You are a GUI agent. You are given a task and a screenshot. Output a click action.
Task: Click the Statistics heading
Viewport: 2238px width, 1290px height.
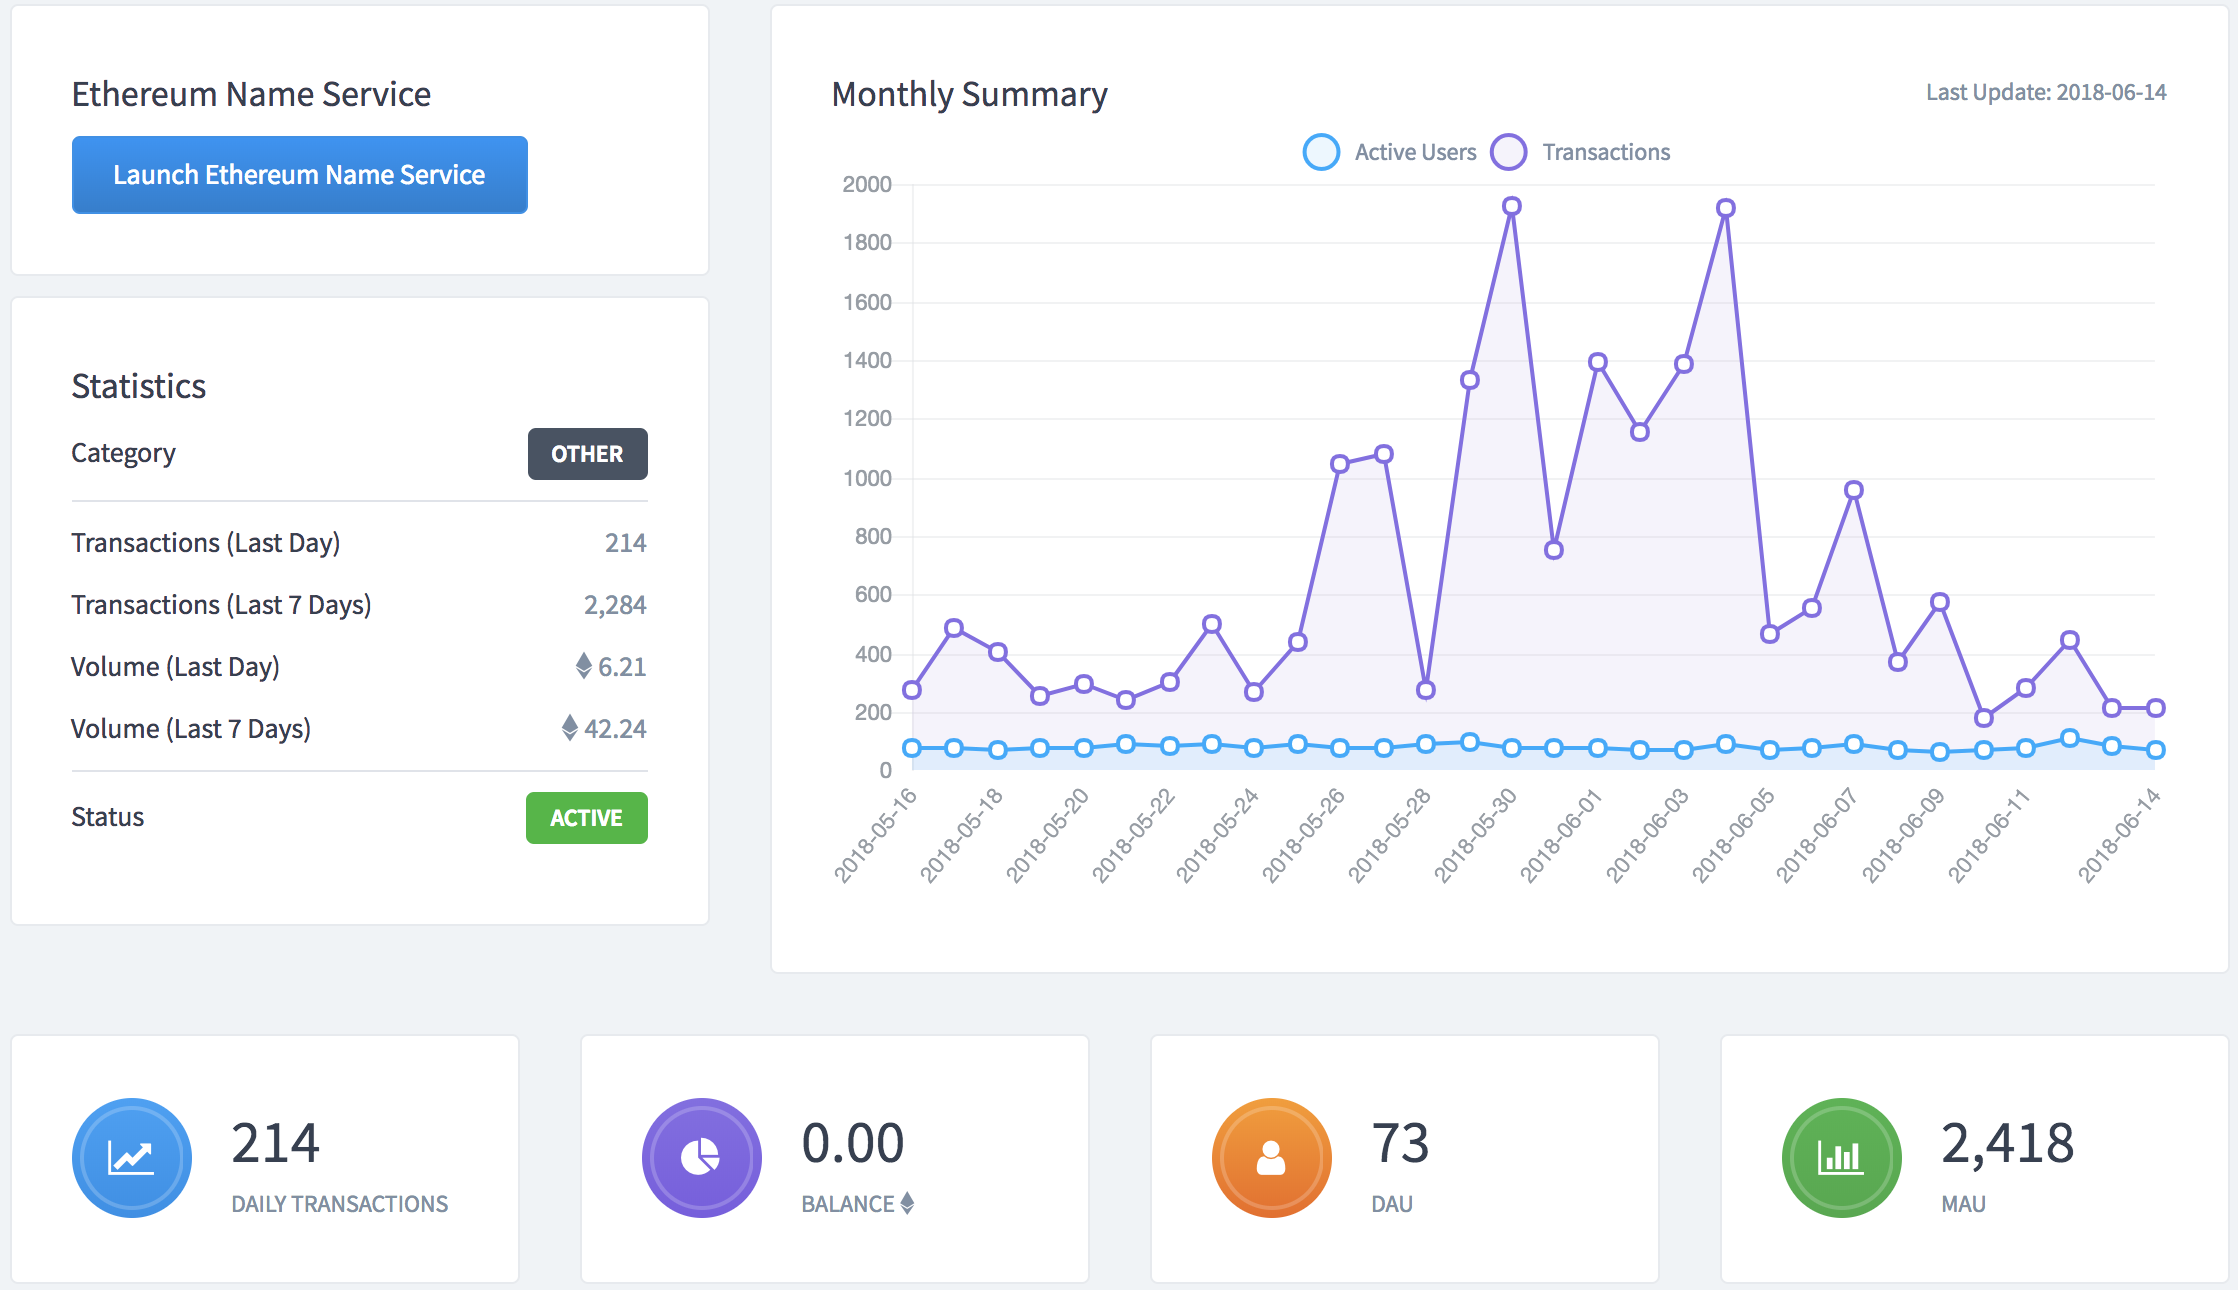click(x=139, y=386)
